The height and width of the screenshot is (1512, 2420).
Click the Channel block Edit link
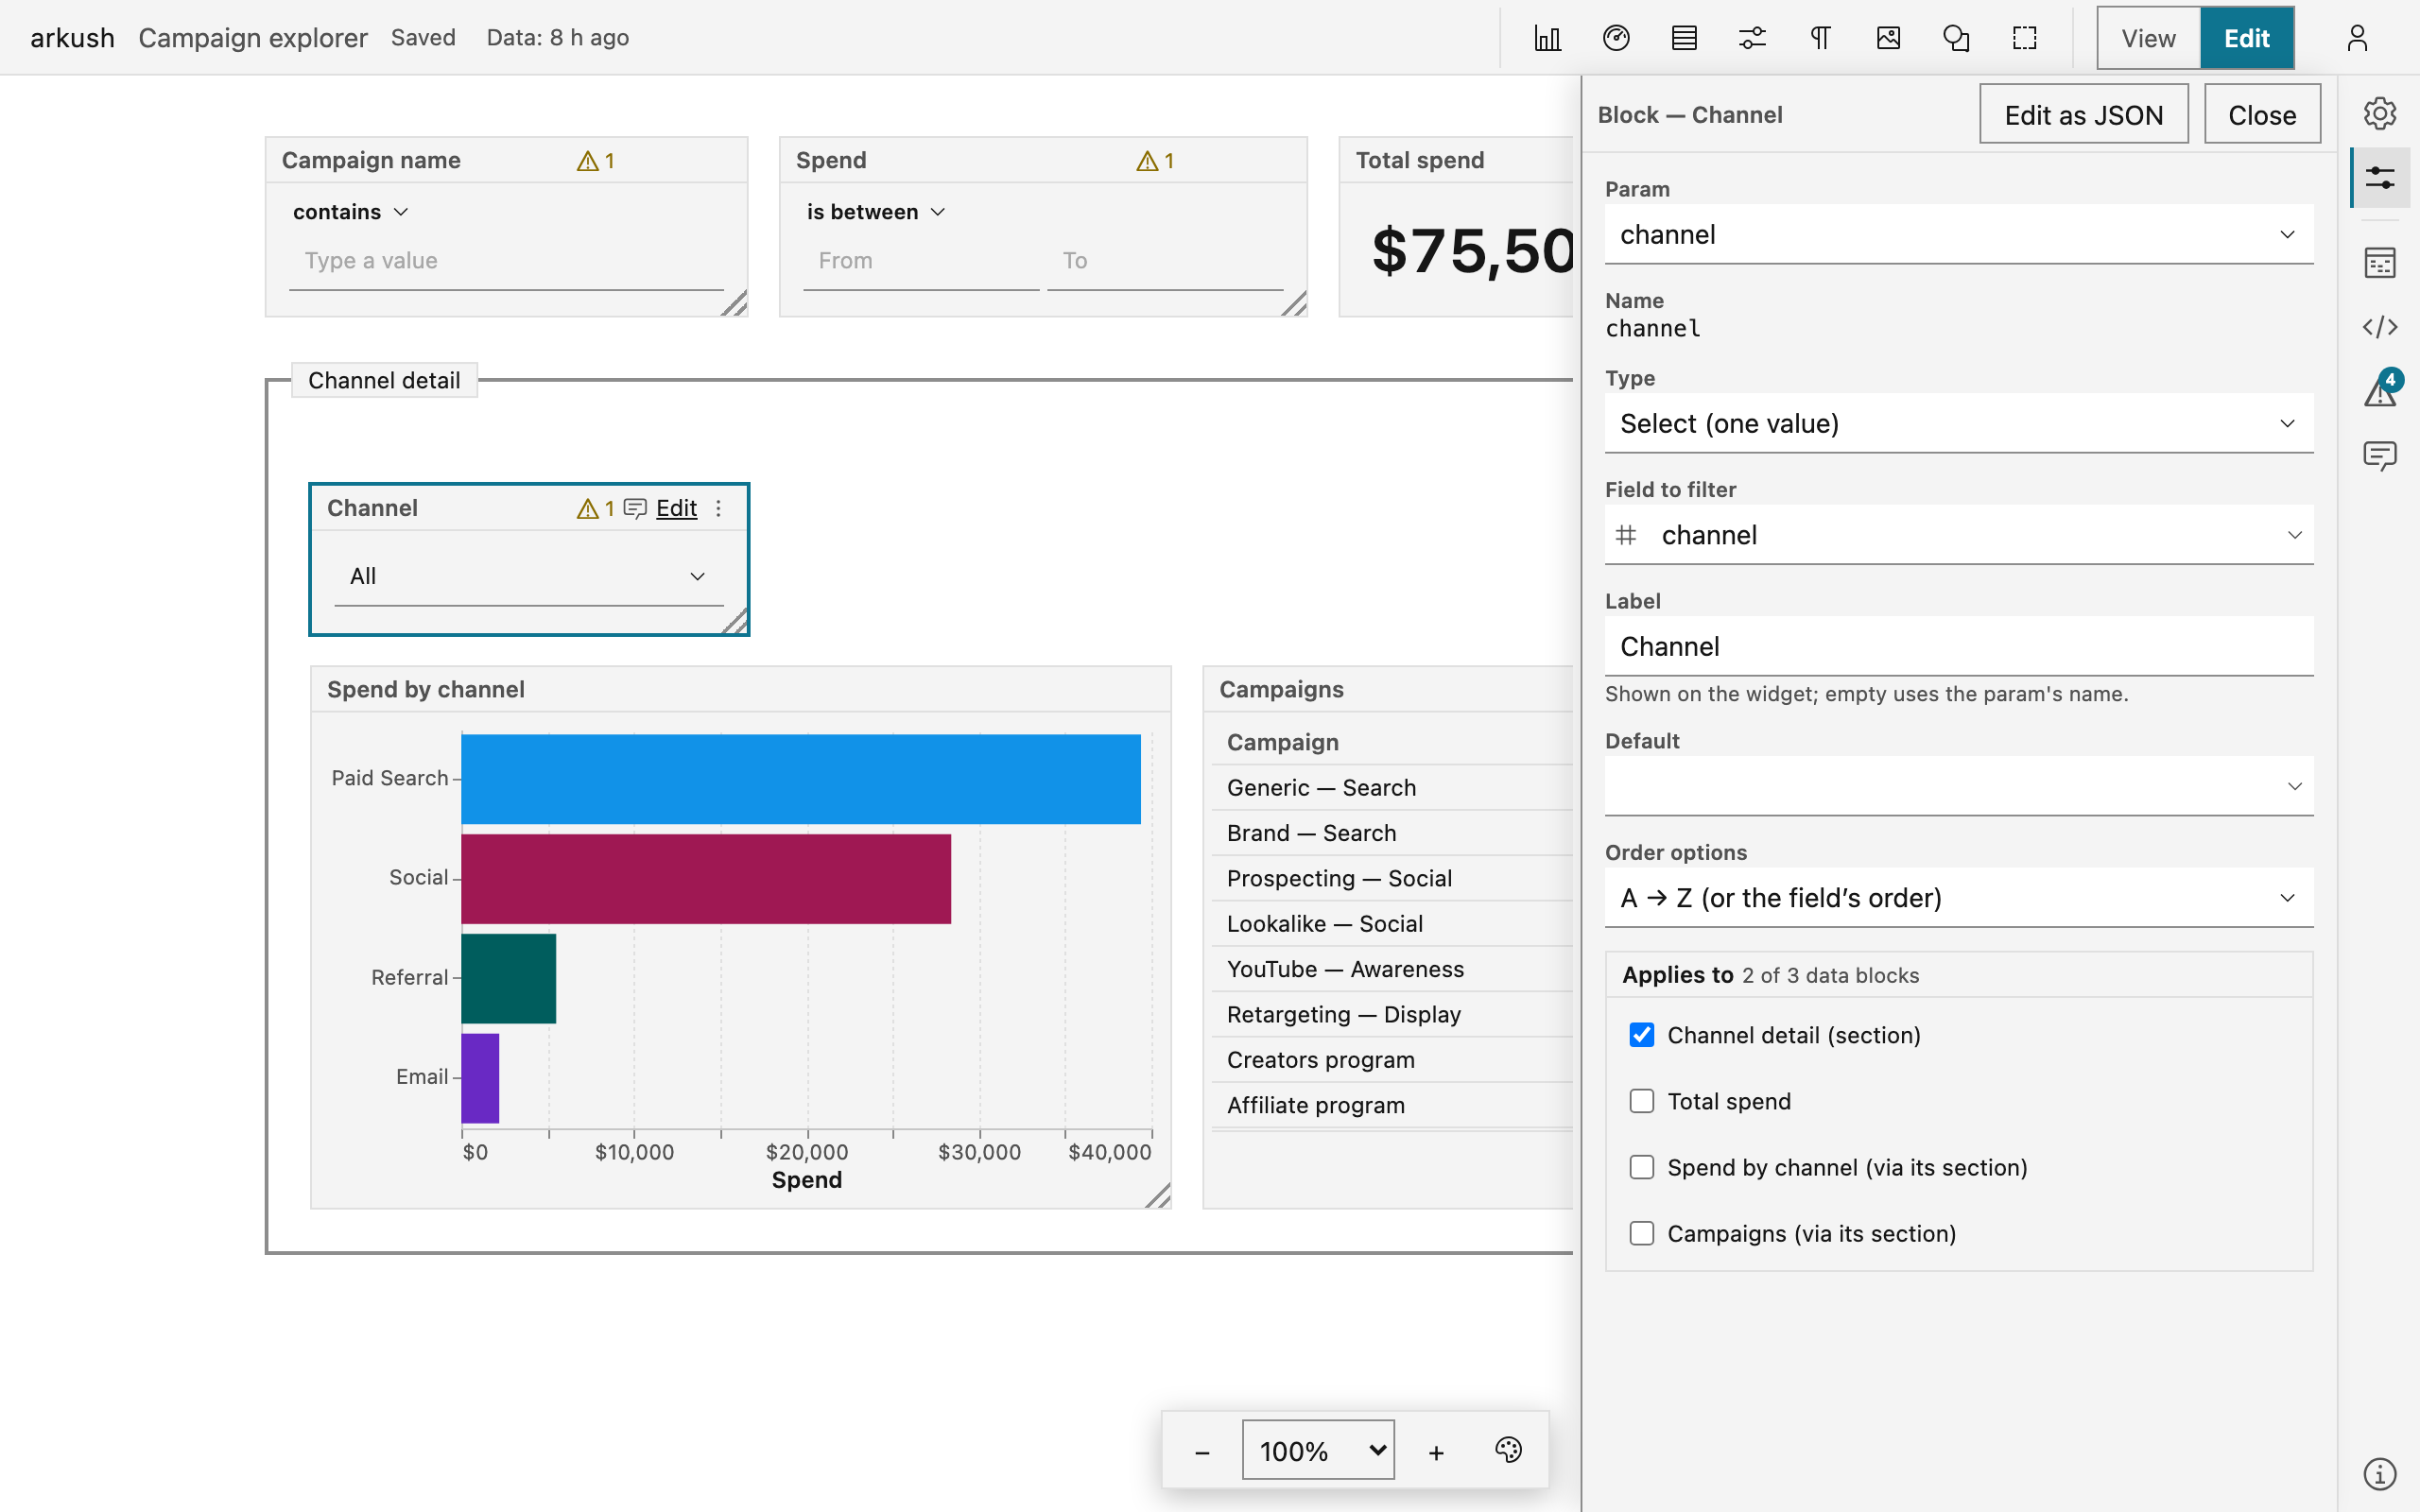point(676,509)
